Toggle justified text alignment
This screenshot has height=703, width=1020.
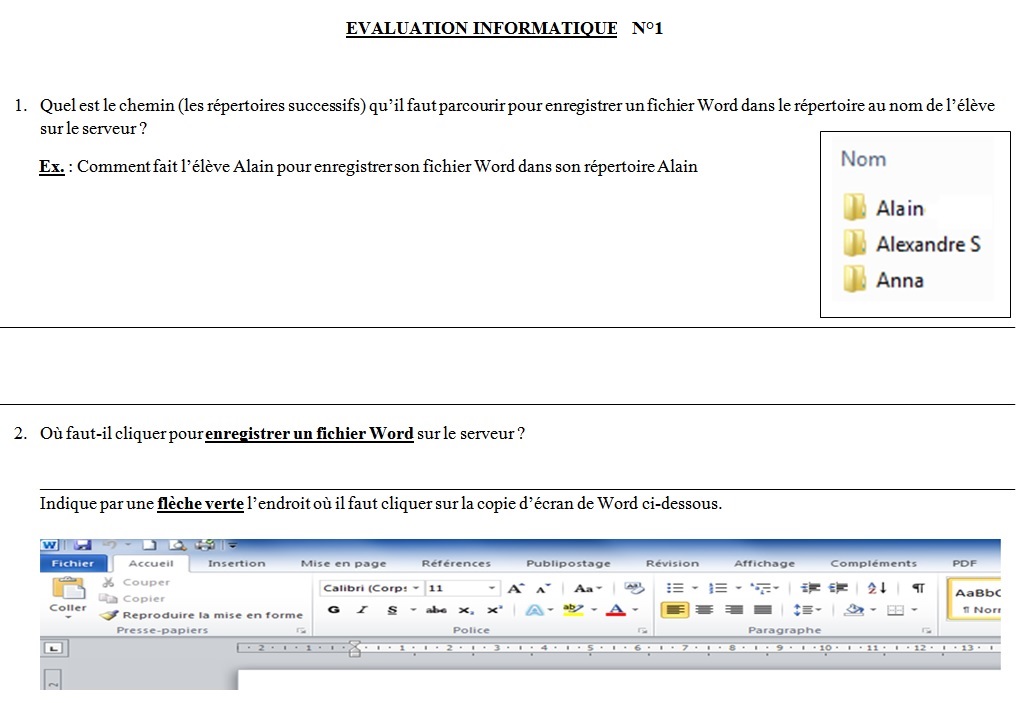pyautogui.click(x=762, y=610)
